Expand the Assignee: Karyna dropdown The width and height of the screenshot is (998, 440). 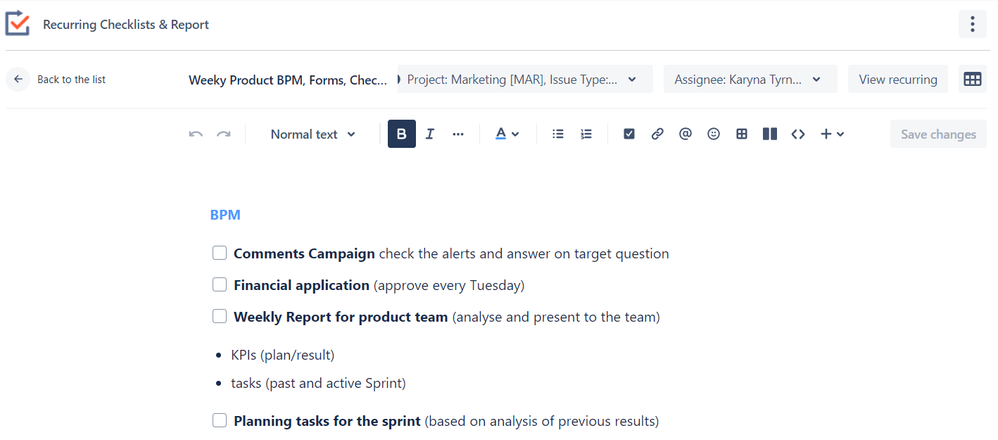pos(749,80)
